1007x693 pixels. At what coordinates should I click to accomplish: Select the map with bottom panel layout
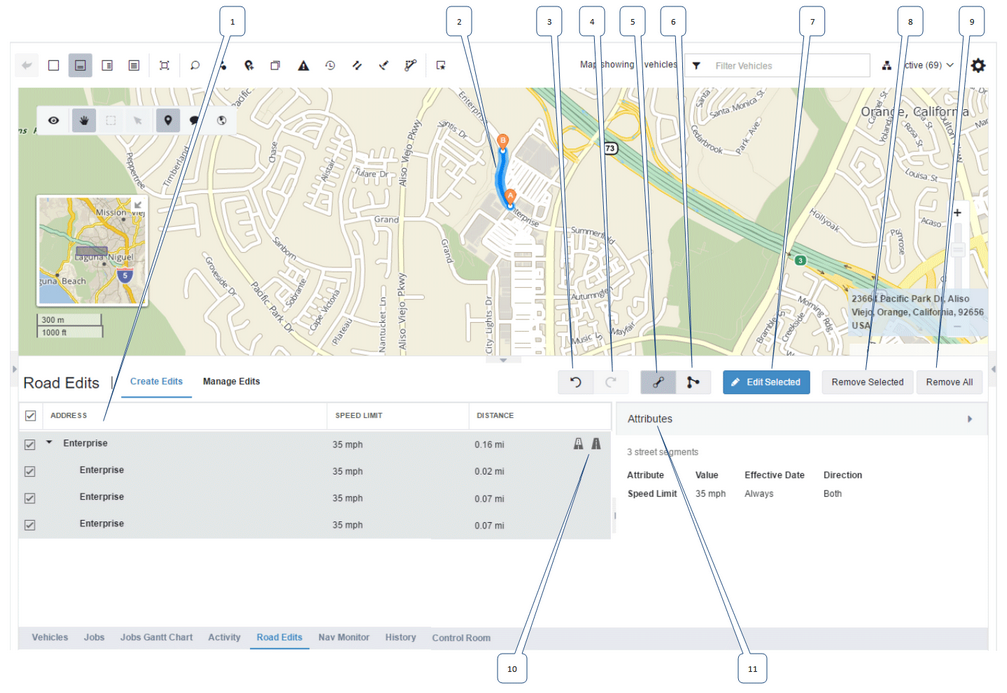click(x=80, y=65)
